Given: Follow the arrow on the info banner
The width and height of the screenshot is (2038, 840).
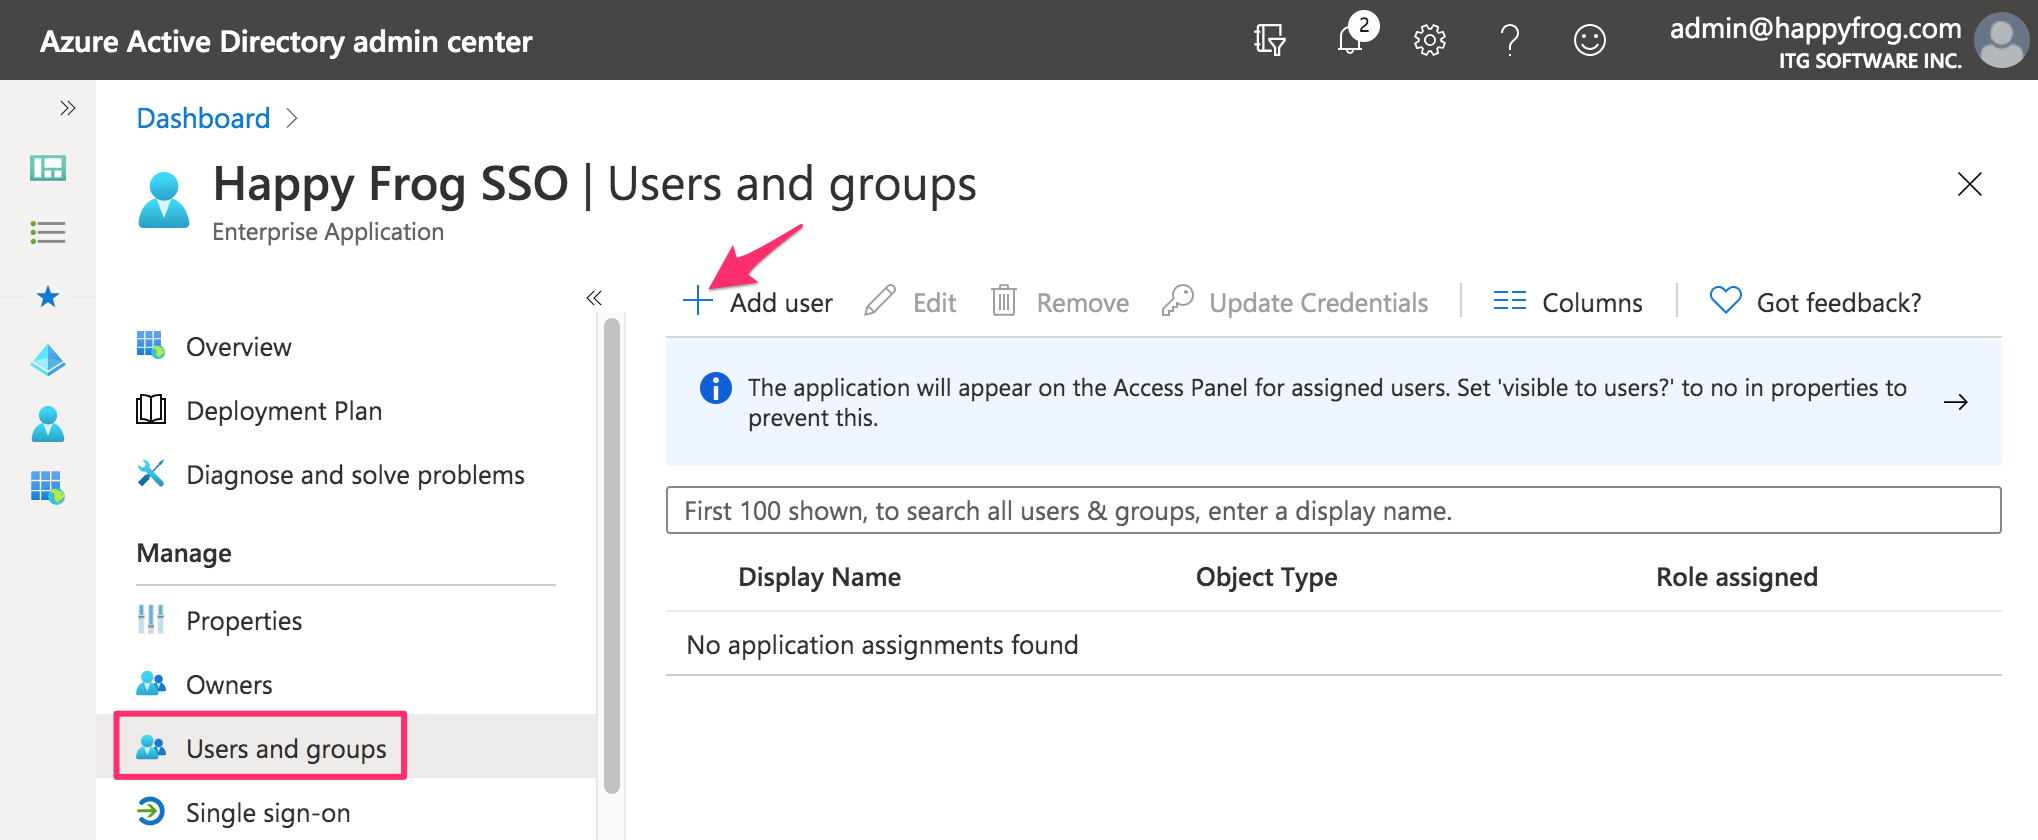Looking at the screenshot, I should tap(1955, 402).
